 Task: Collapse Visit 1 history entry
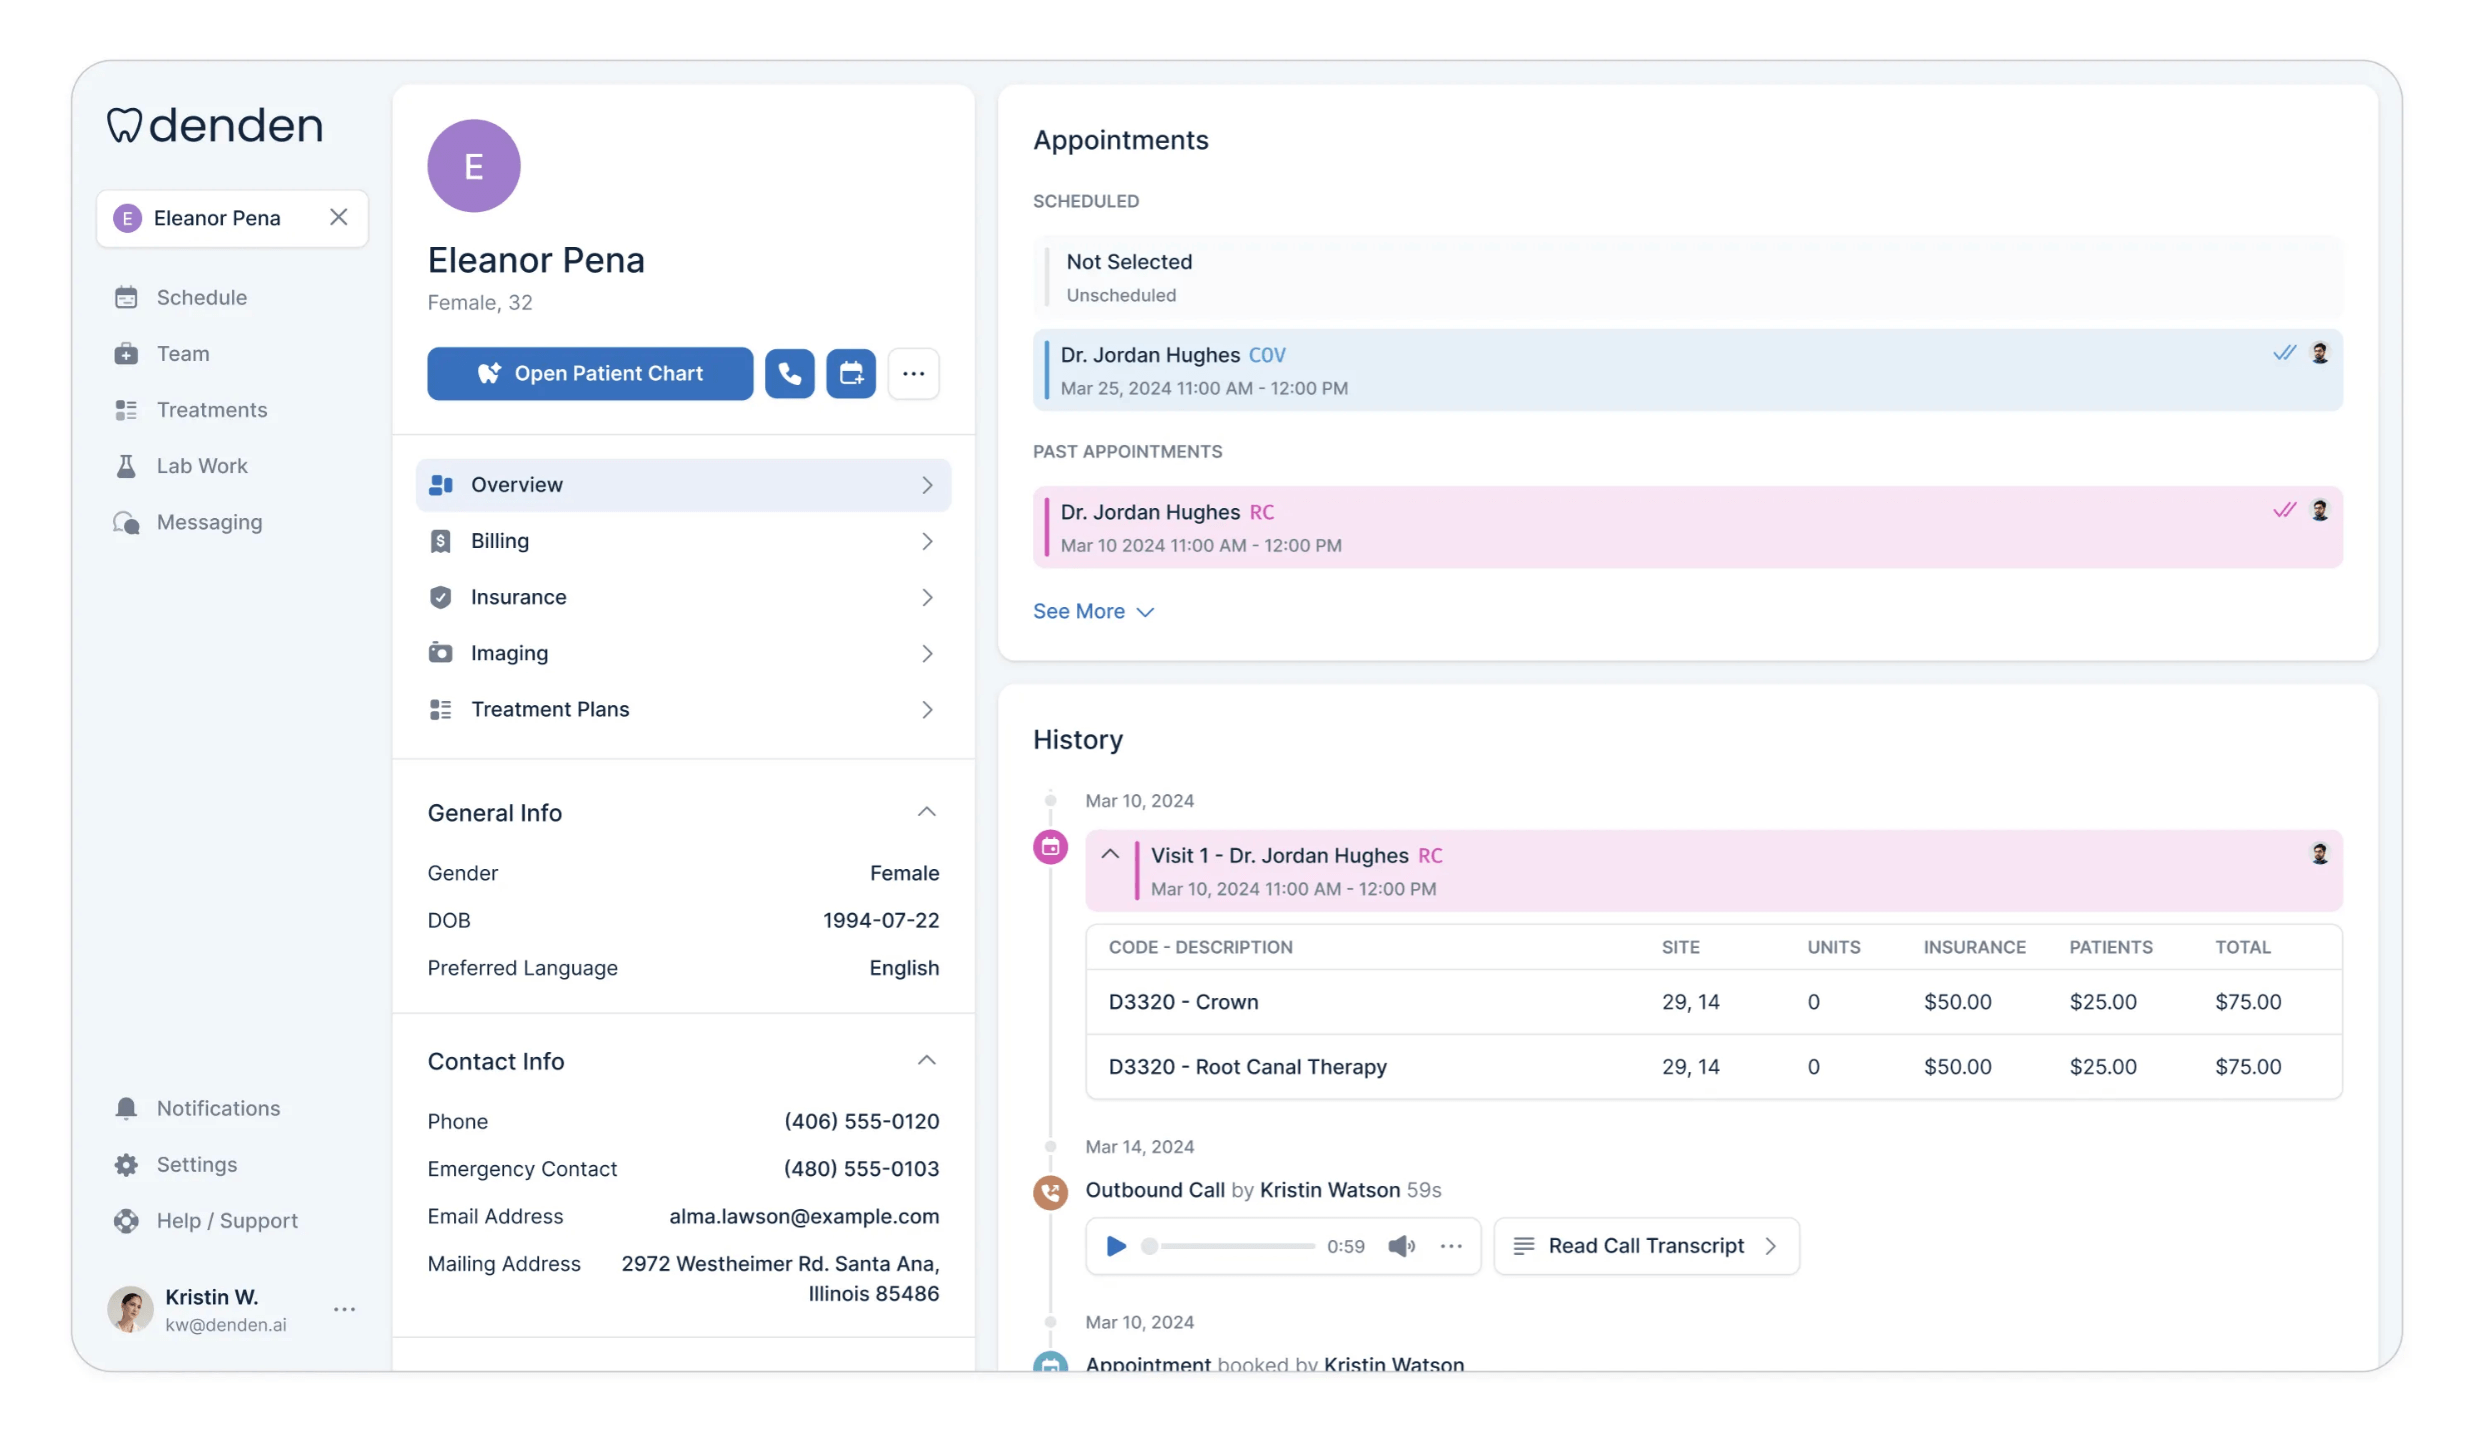(1109, 854)
